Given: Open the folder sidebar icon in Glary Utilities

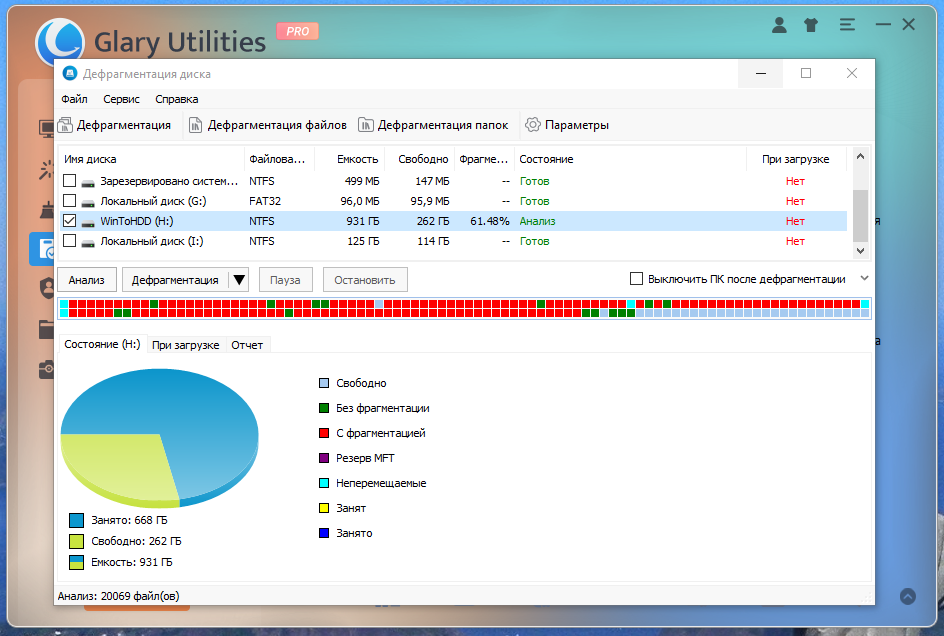Looking at the screenshot, I should [46, 329].
